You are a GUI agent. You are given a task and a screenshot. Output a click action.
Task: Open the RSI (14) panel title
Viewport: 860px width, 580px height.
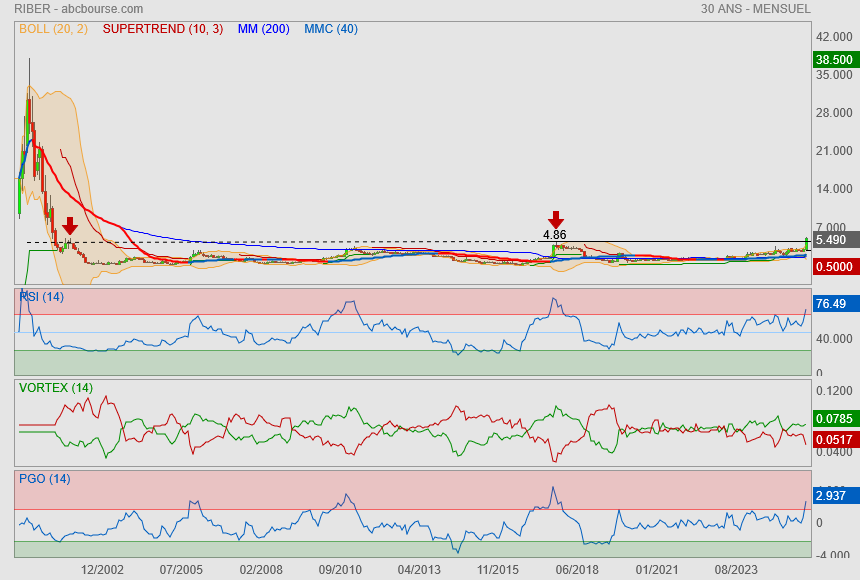tap(41, 295)
